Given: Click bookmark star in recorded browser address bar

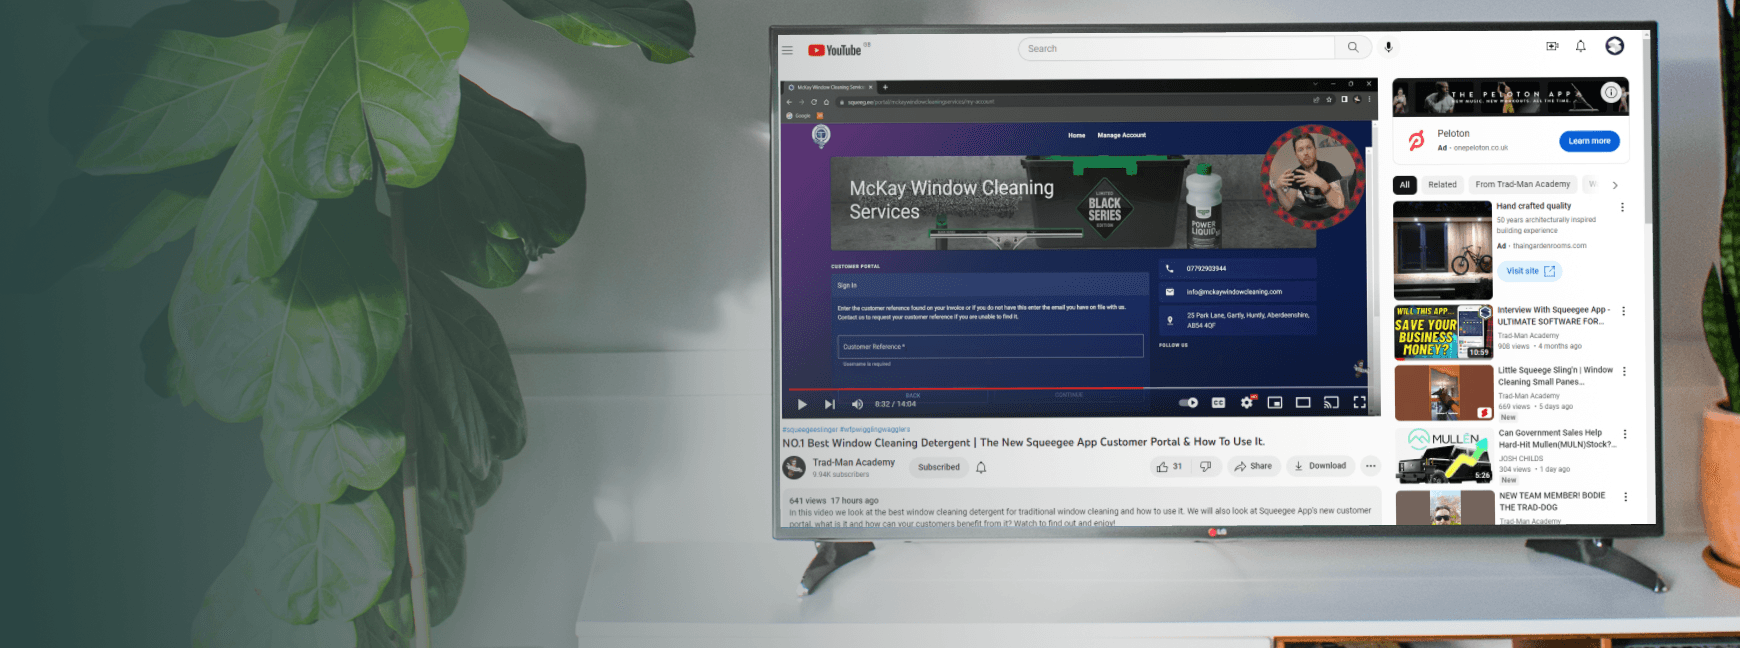Looking at the screenshot, I should 1329,100.
